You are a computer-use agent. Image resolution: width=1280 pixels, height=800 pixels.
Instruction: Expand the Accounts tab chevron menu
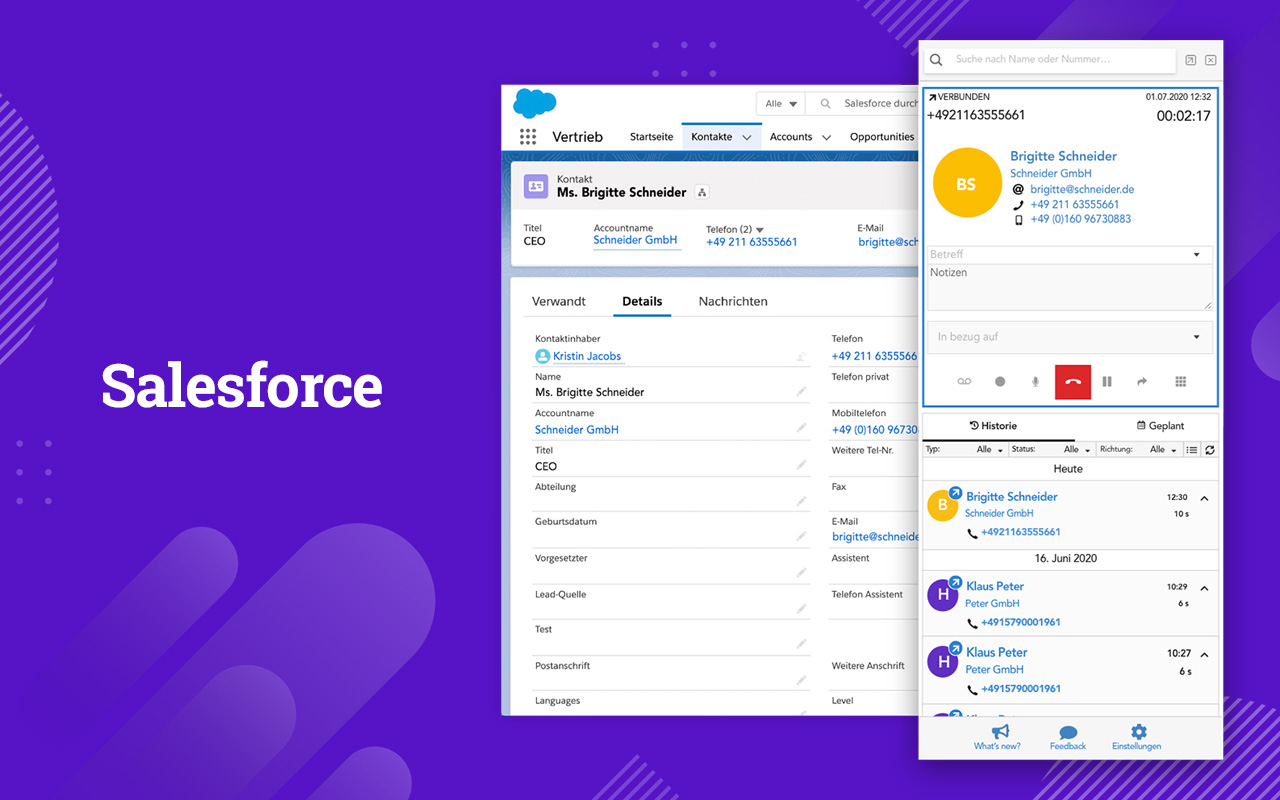coord(826,137)
